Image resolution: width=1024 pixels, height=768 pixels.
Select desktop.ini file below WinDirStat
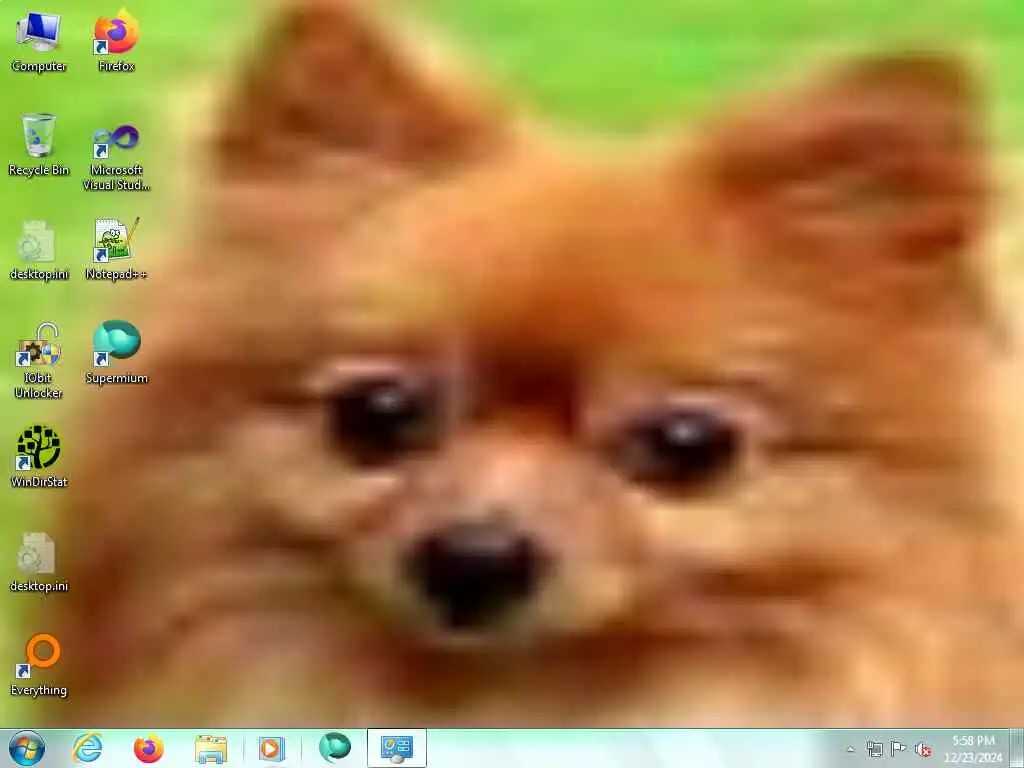(39, 562)
